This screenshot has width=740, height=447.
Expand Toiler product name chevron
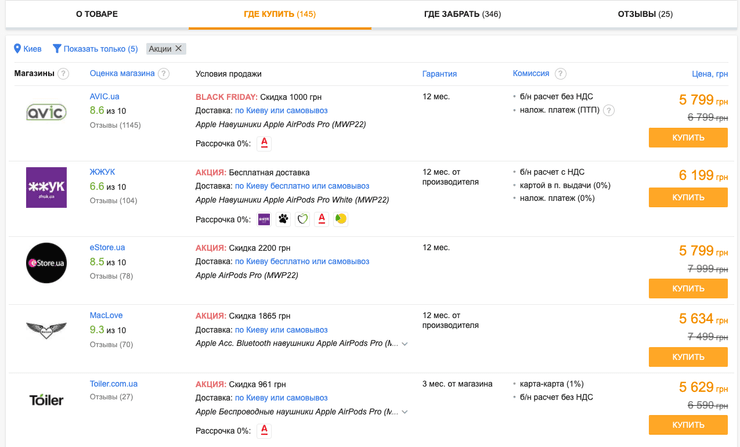click(x=405, y=412)
